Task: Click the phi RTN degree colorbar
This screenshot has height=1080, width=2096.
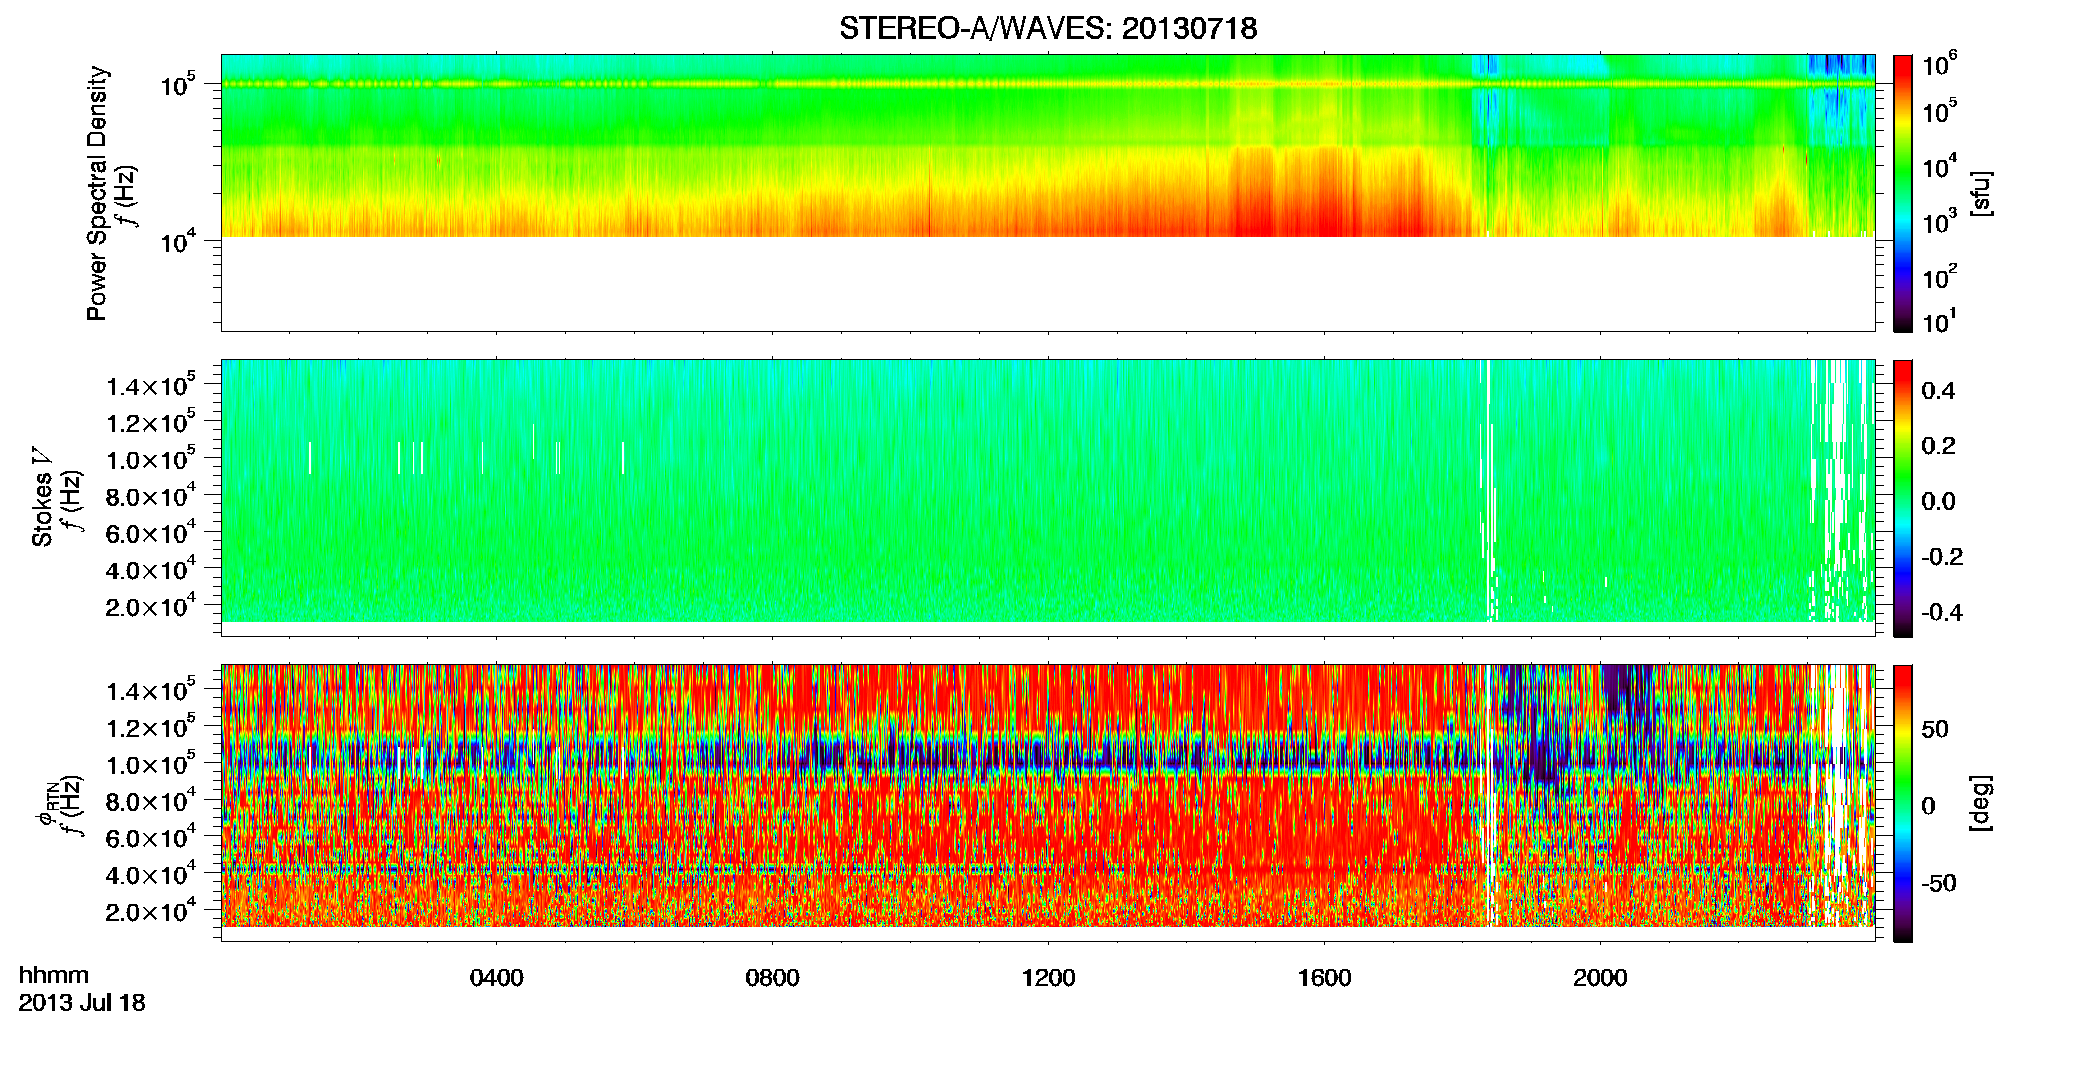Action: 1903,803
